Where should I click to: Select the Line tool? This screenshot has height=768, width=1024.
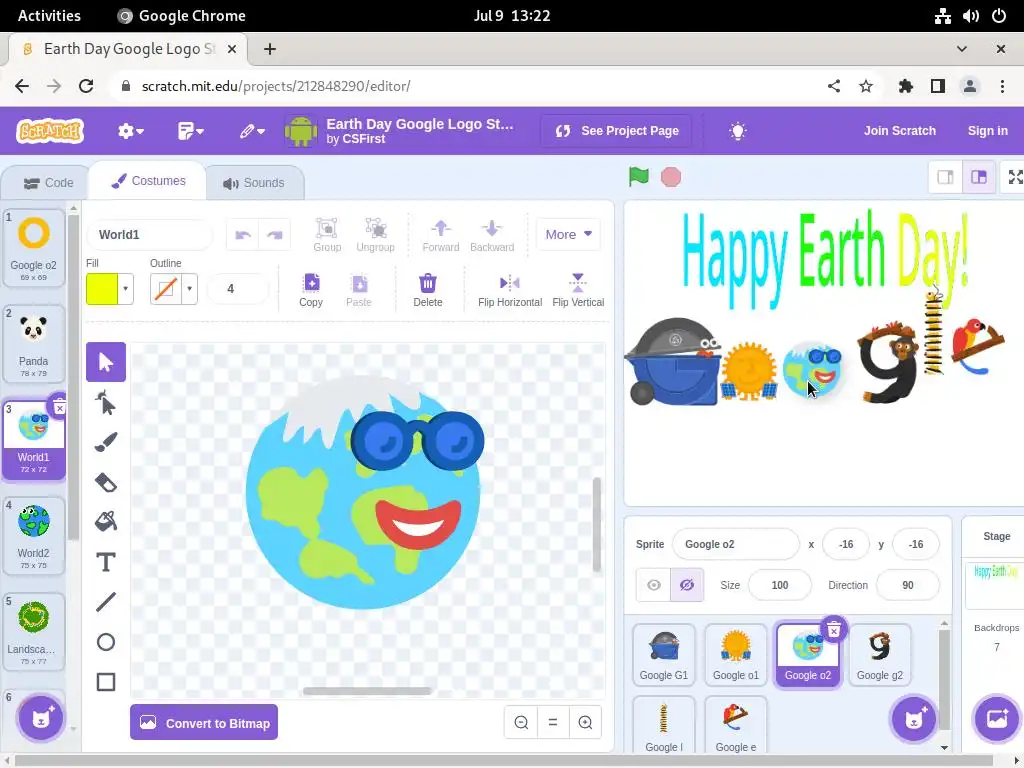tap(106, 602)
